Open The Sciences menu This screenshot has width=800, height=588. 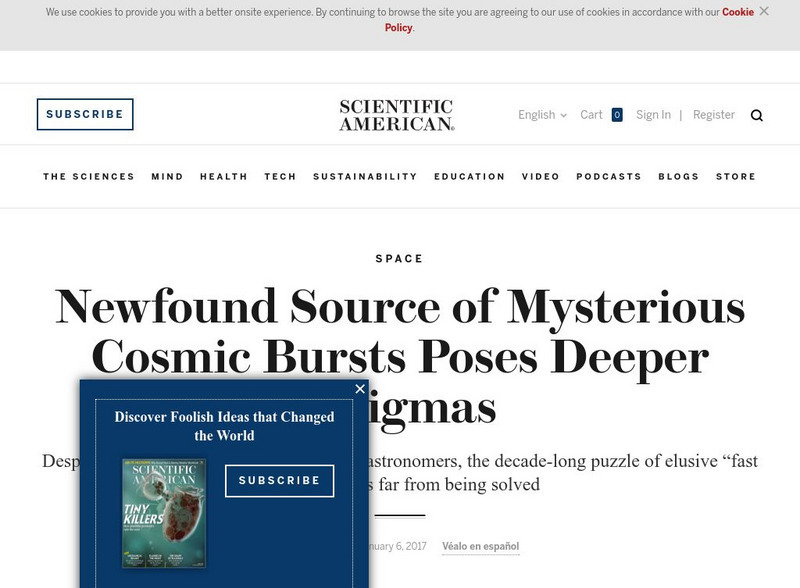pos(89,177)
